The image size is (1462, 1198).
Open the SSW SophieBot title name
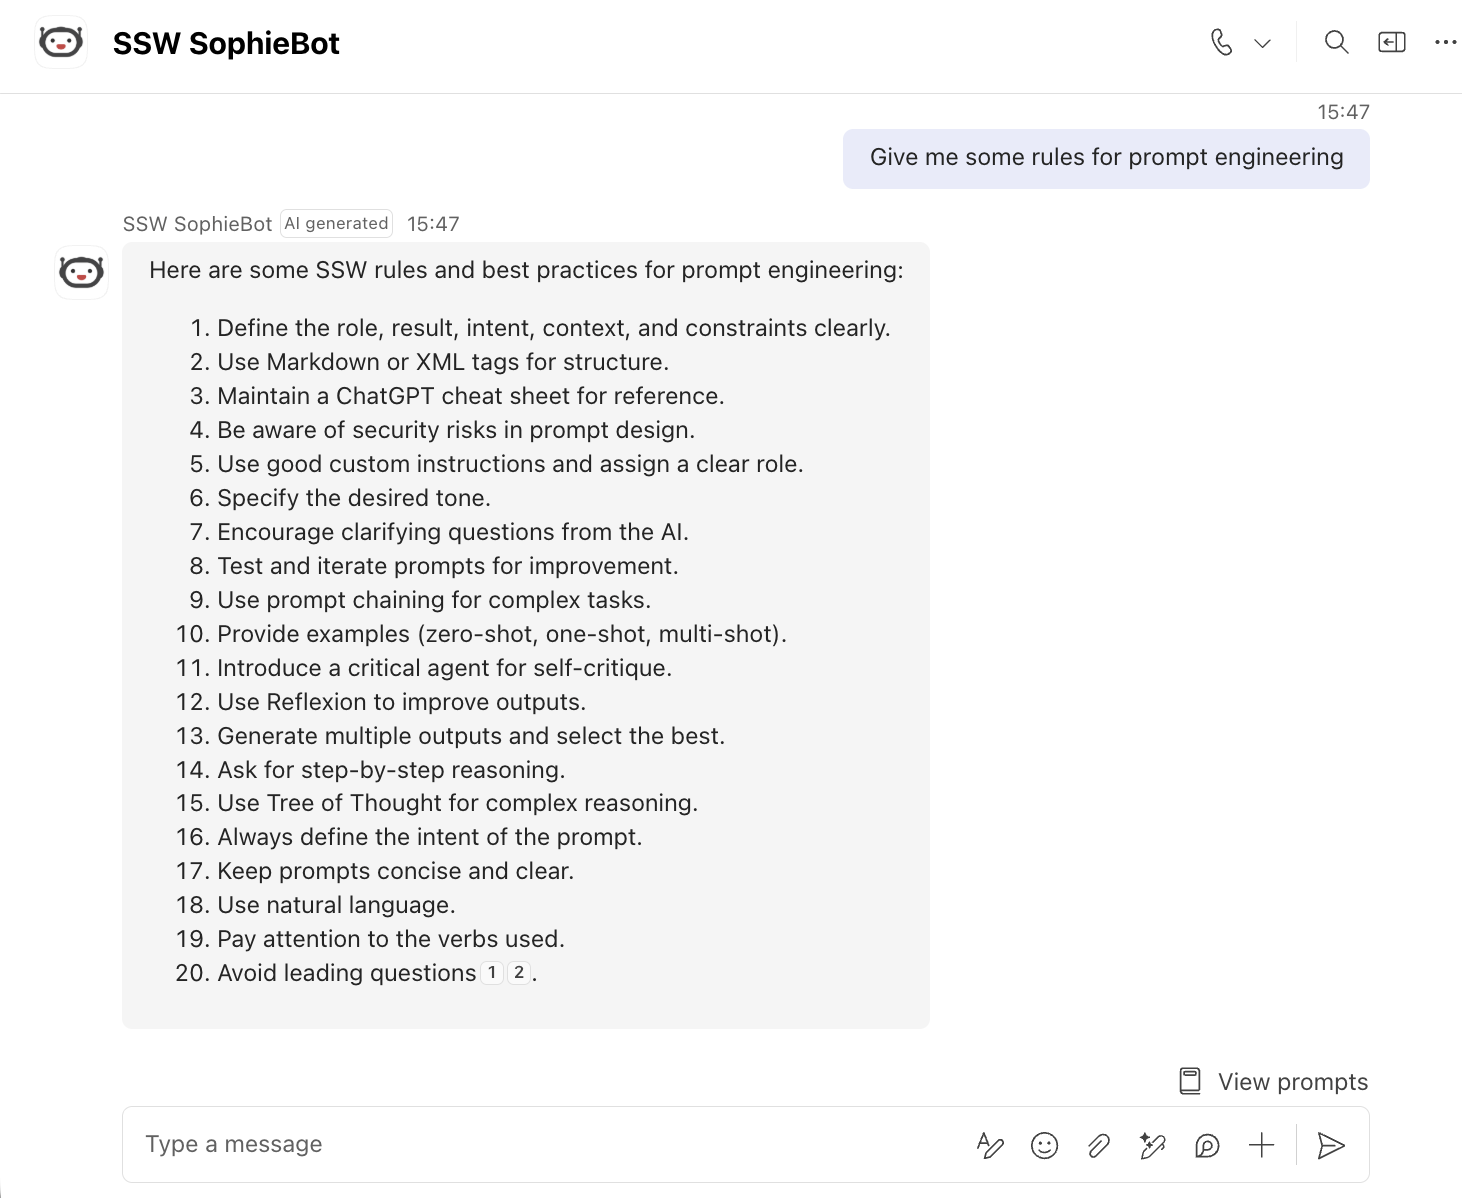coord(226,43)
